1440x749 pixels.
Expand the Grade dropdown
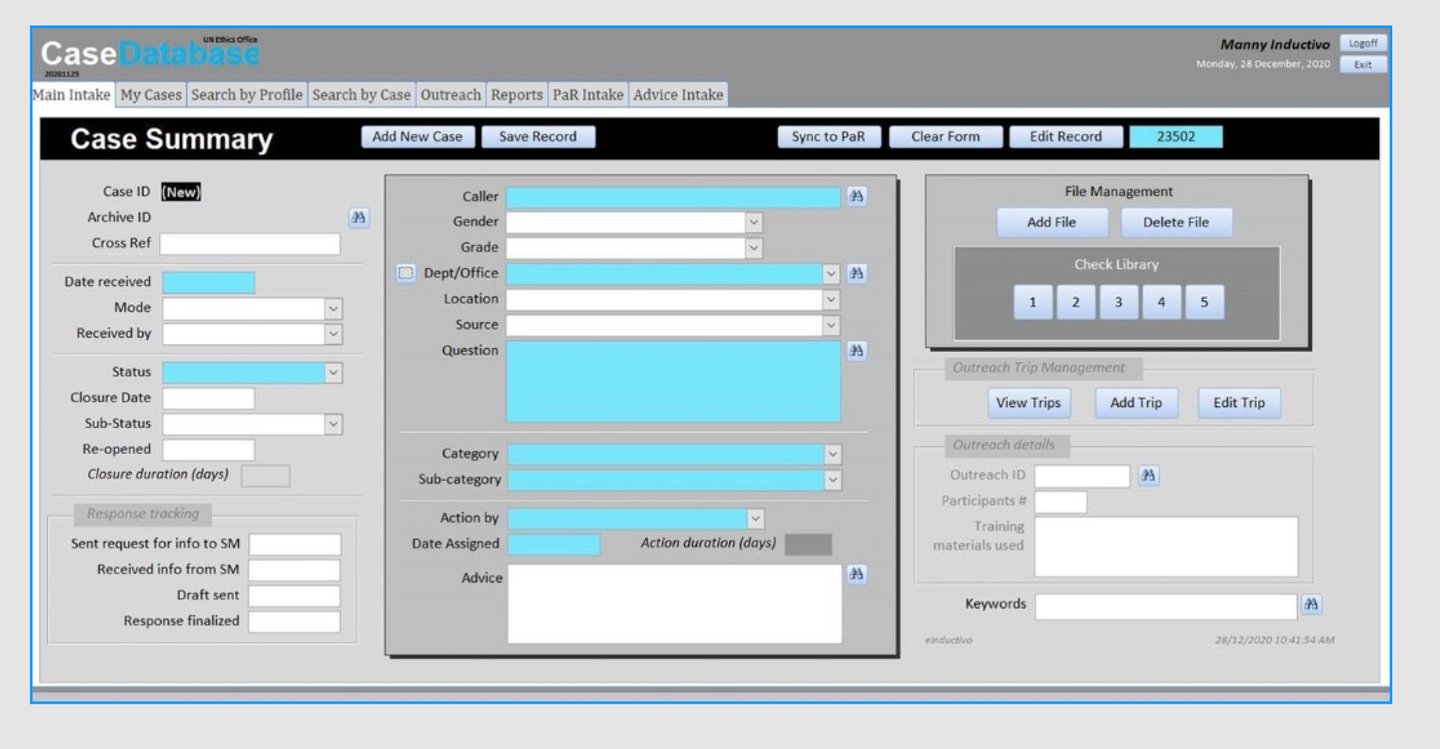point(754,248)
